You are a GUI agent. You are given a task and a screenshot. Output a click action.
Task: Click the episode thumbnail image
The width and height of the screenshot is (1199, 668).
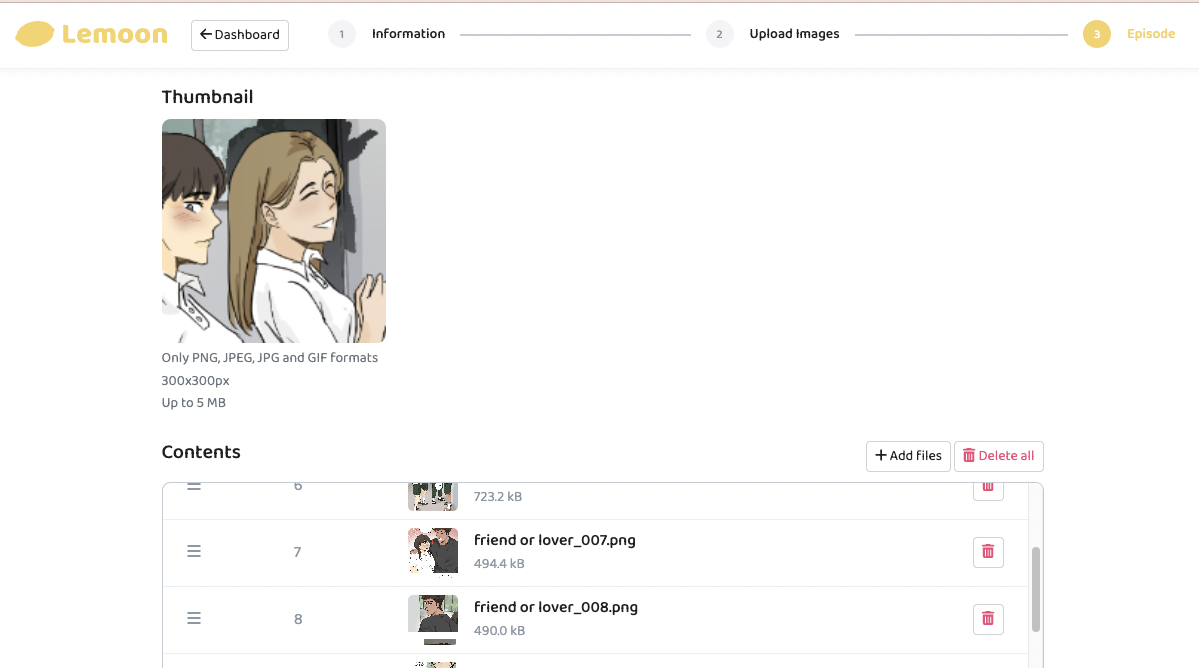click(x=273, y=231)
